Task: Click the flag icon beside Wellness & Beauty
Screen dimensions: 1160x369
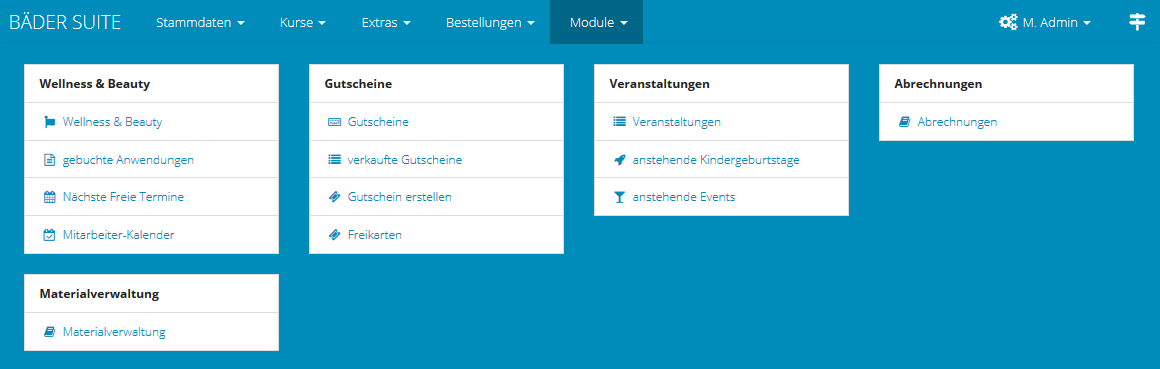Action: click(x=50, y=122)
